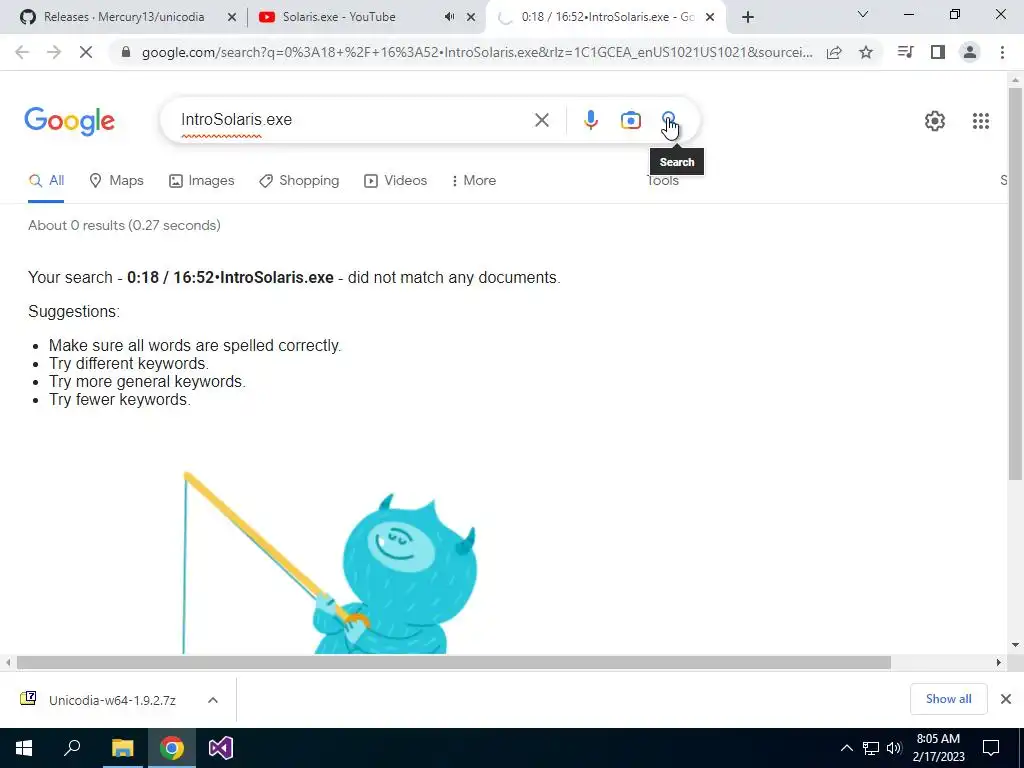Open the Chrome profile menu
The image size is (1024, 768).
[970, 52]
